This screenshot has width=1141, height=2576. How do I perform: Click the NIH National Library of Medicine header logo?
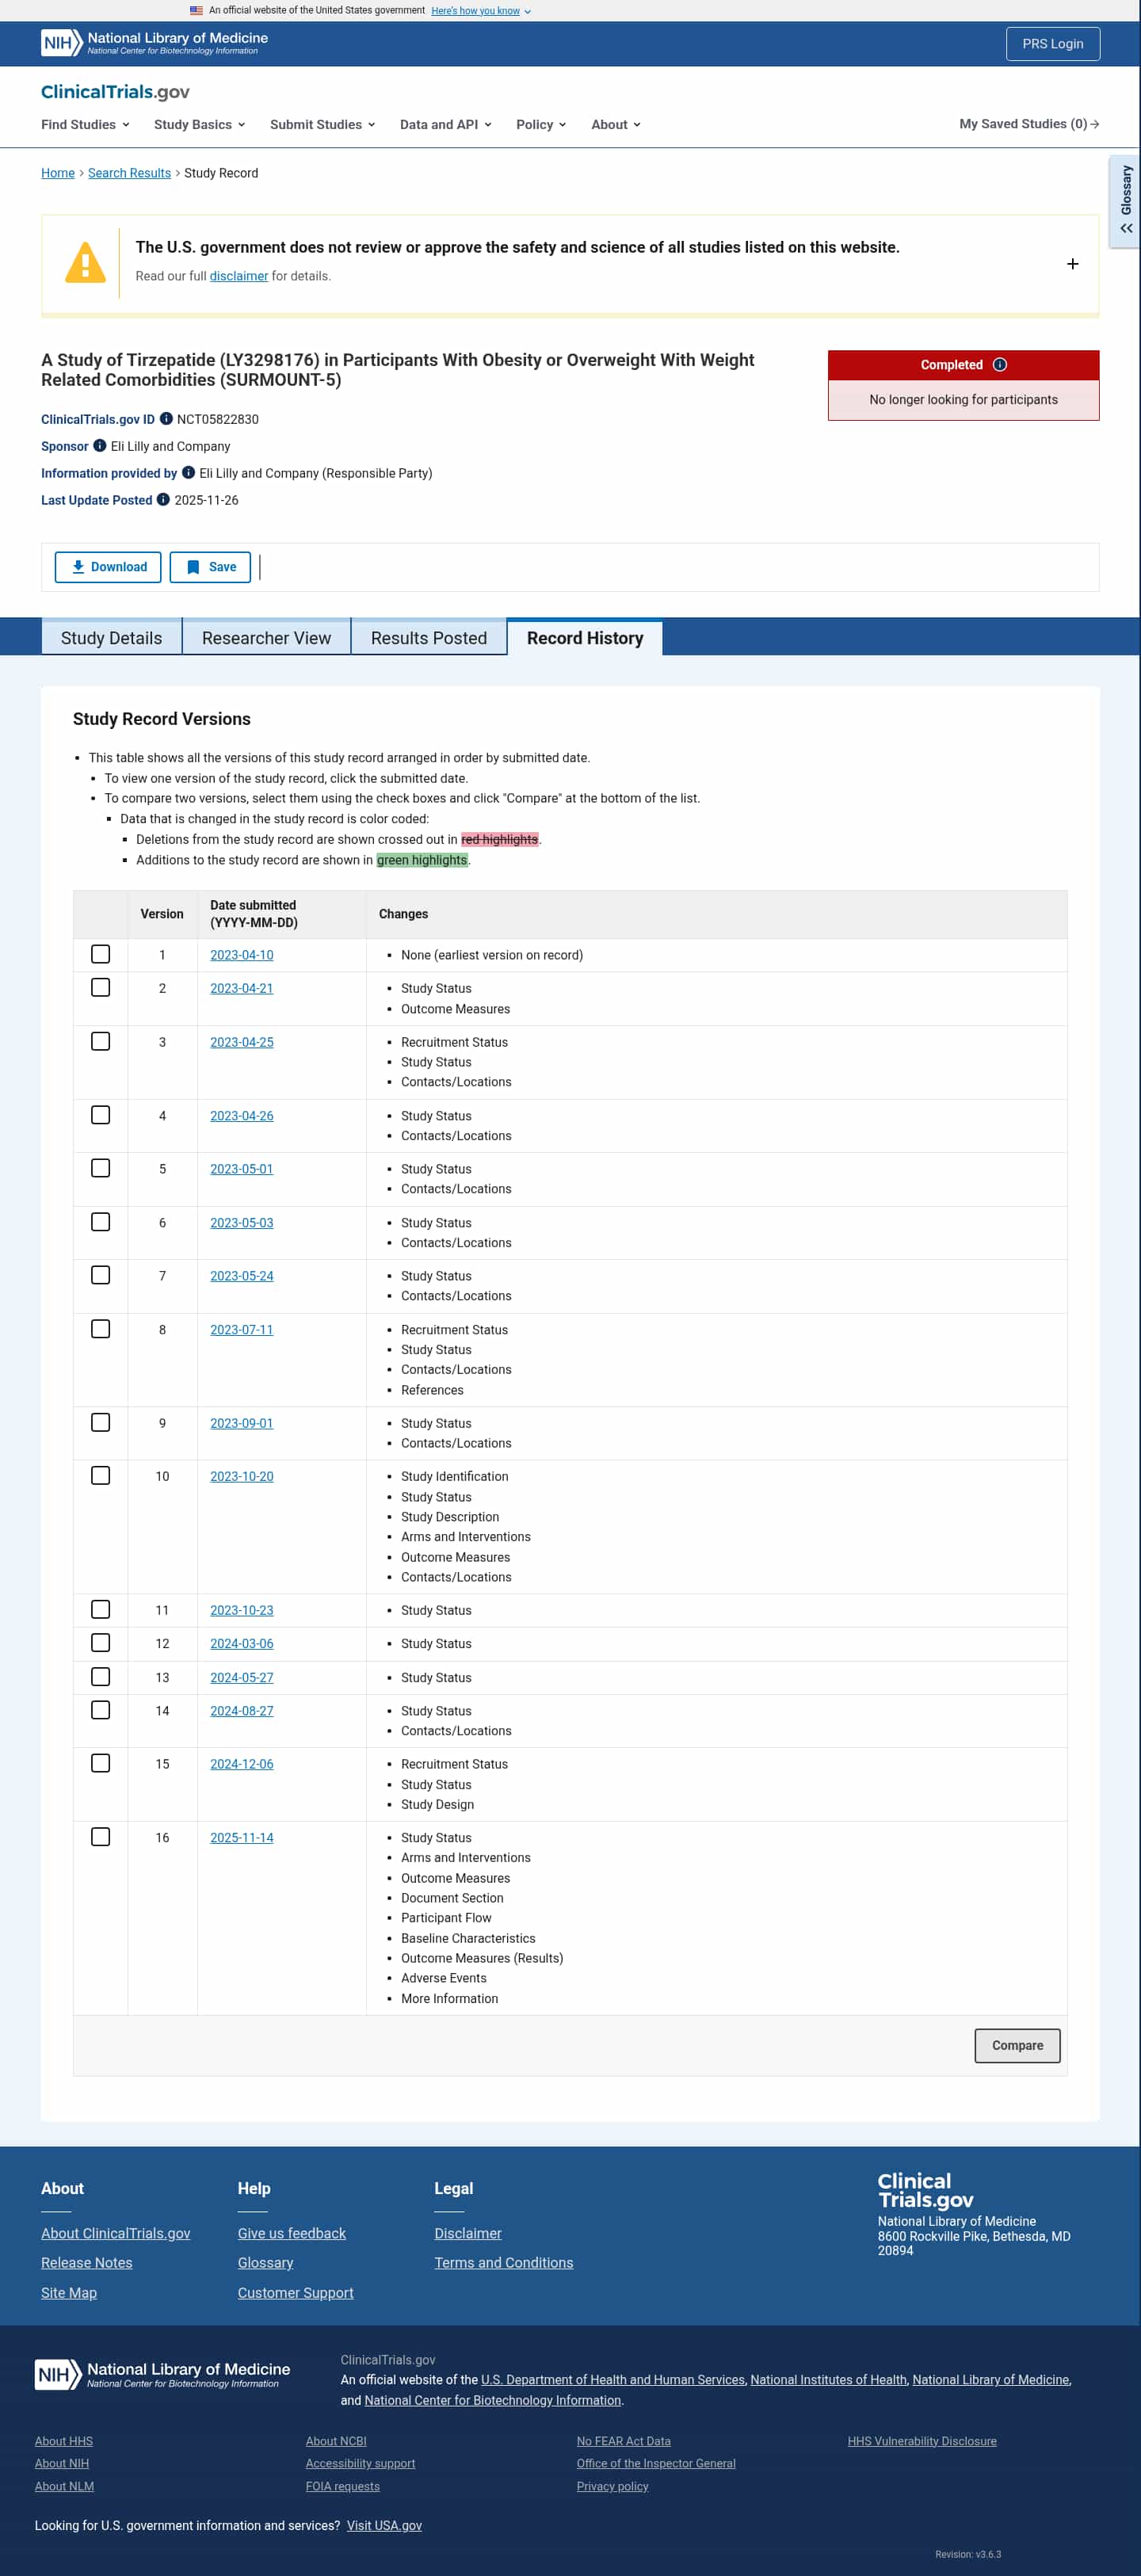(x=155, y=43)
